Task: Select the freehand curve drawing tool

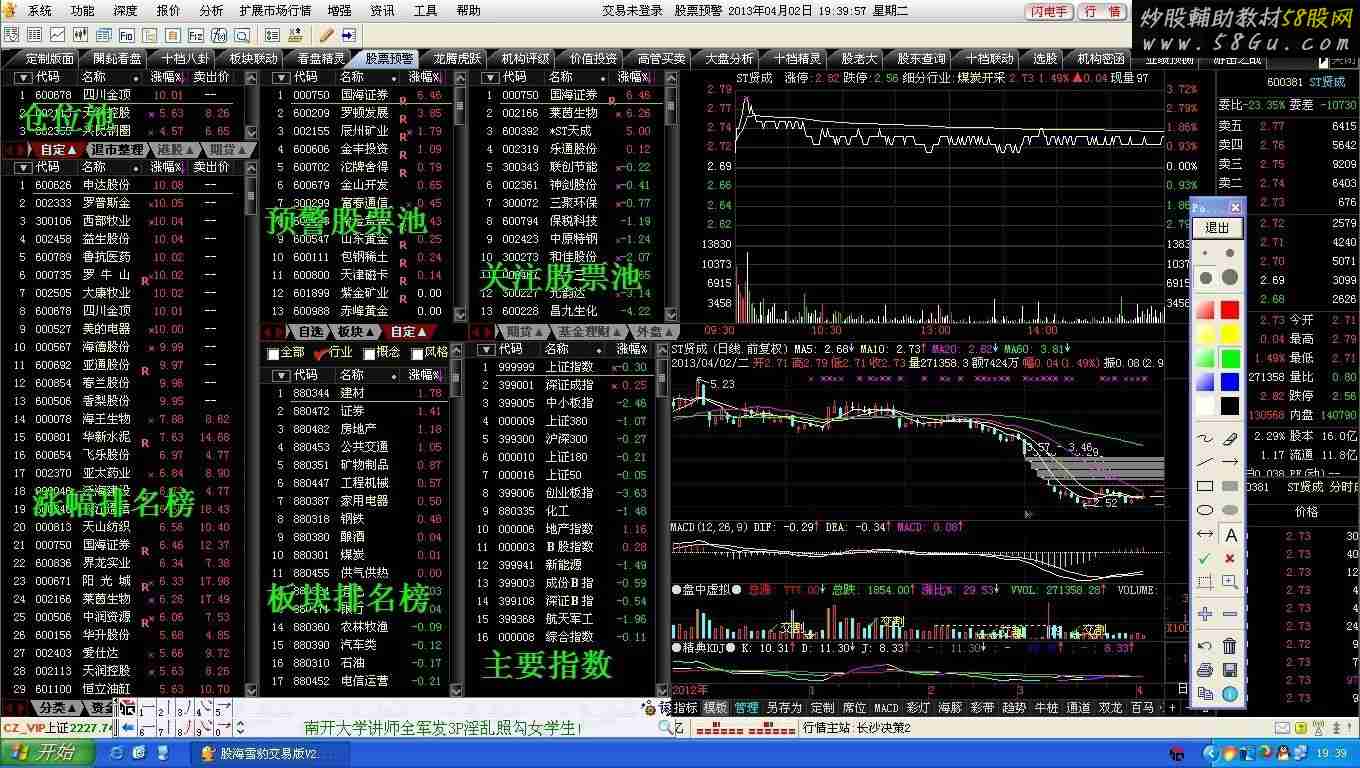Action: [1205, 438]
